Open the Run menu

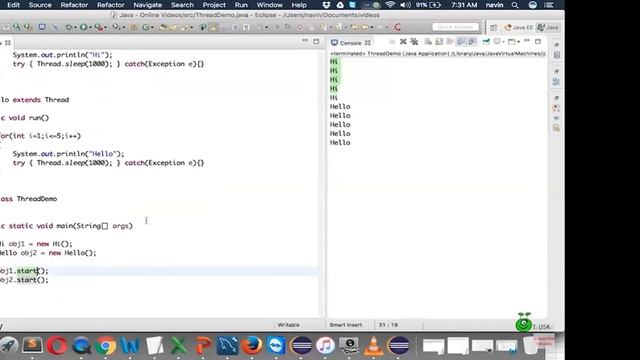click(241, 5)
